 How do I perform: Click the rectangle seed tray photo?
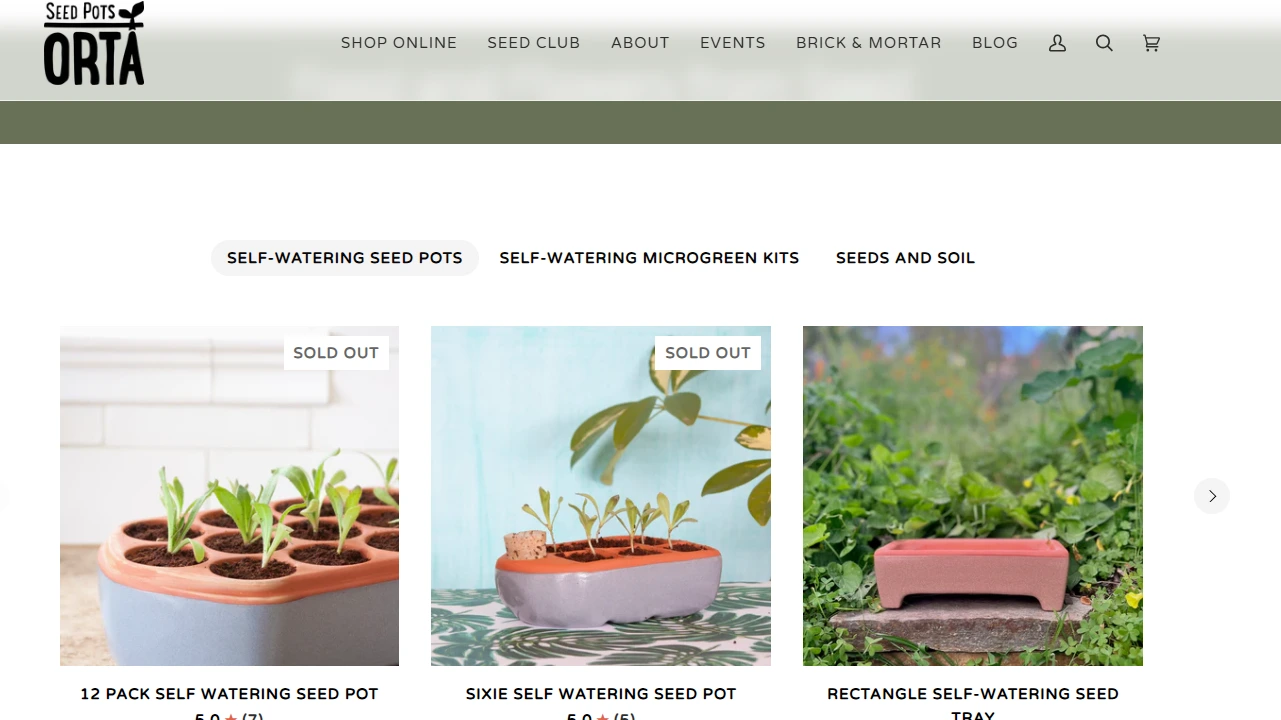[x=973, y=496]
